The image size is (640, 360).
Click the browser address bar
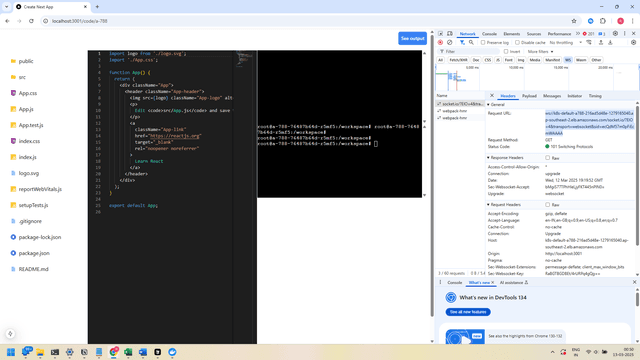tap(306, 21)
